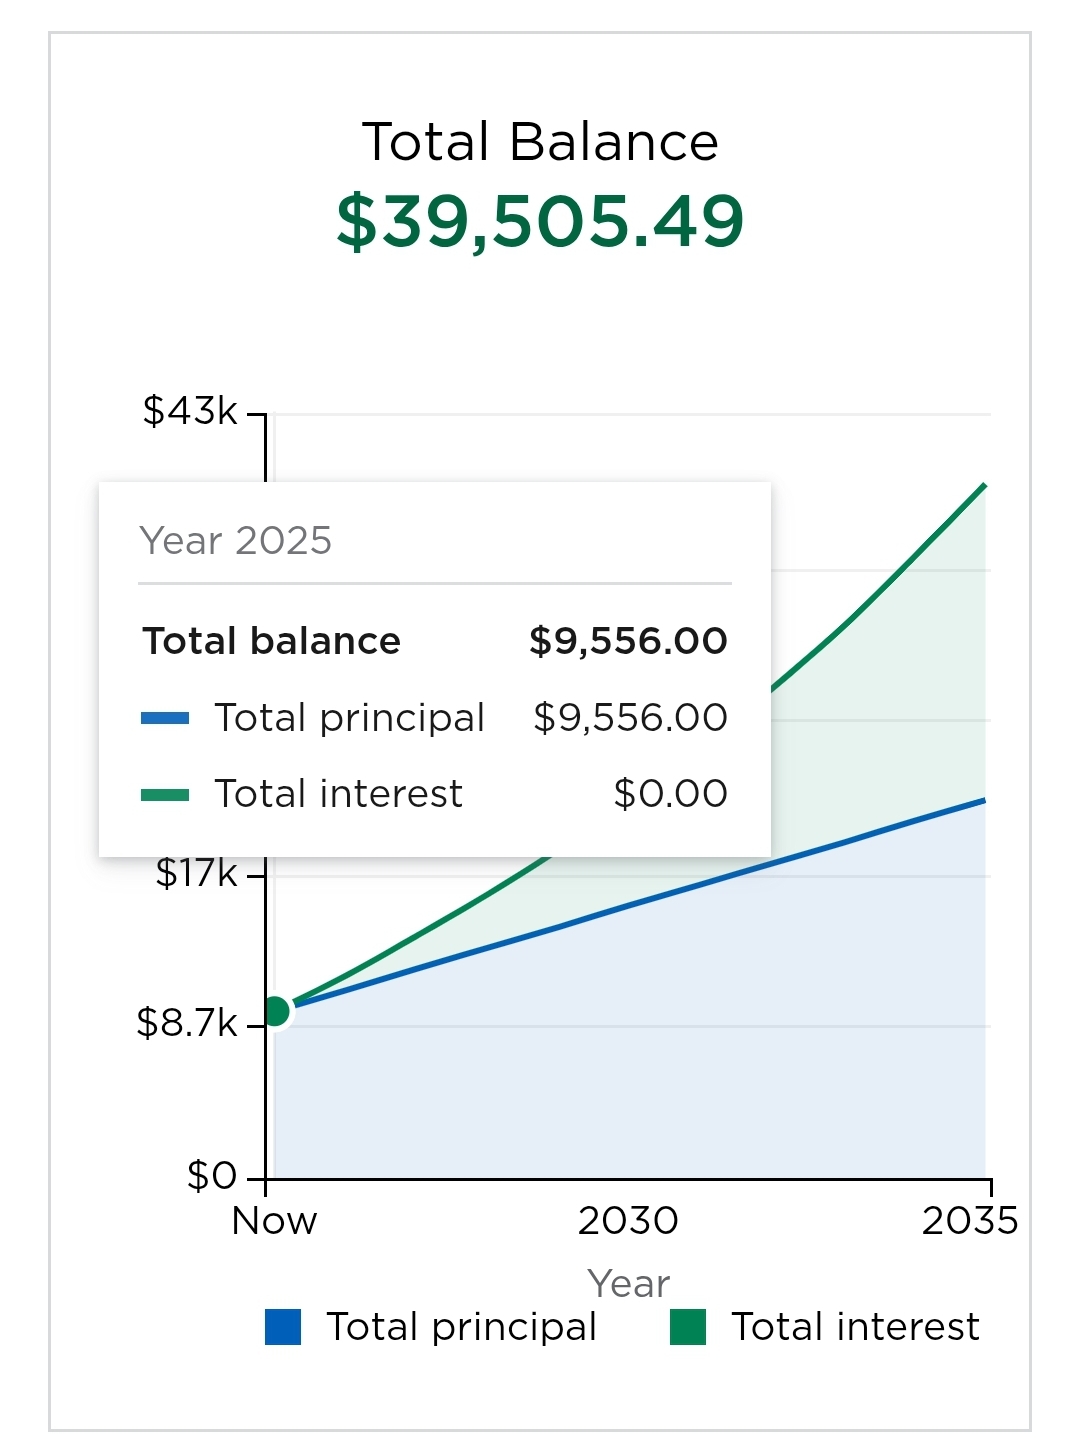The width and height of the screenshot is (1080, 1451).
Task: Click the blue line swatch in tooltip
Action: (165, 718)
